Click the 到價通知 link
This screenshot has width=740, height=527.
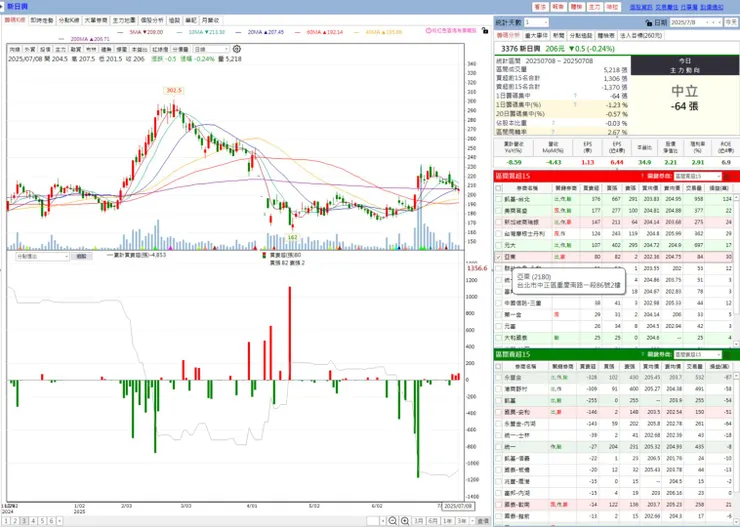pyautogui.click(x=711, y=7)
